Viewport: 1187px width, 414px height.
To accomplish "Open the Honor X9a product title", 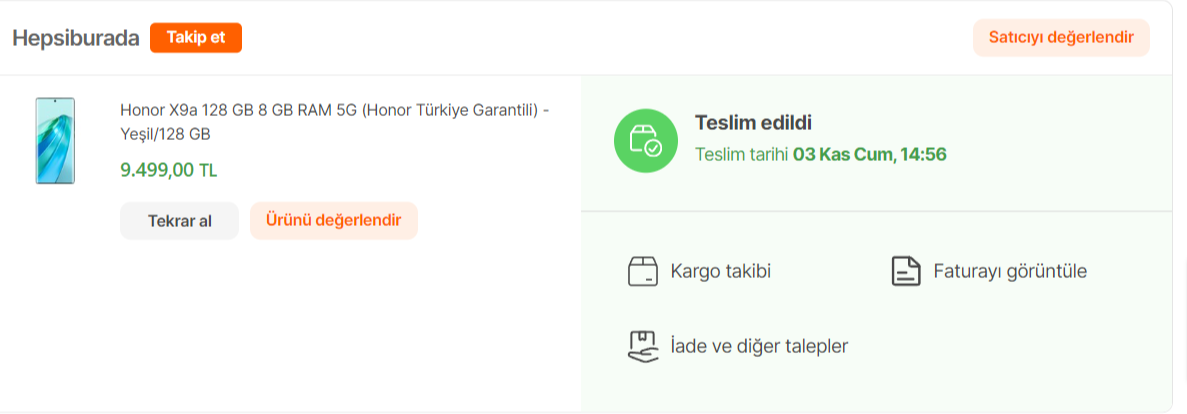I will [x=334, y=110].
